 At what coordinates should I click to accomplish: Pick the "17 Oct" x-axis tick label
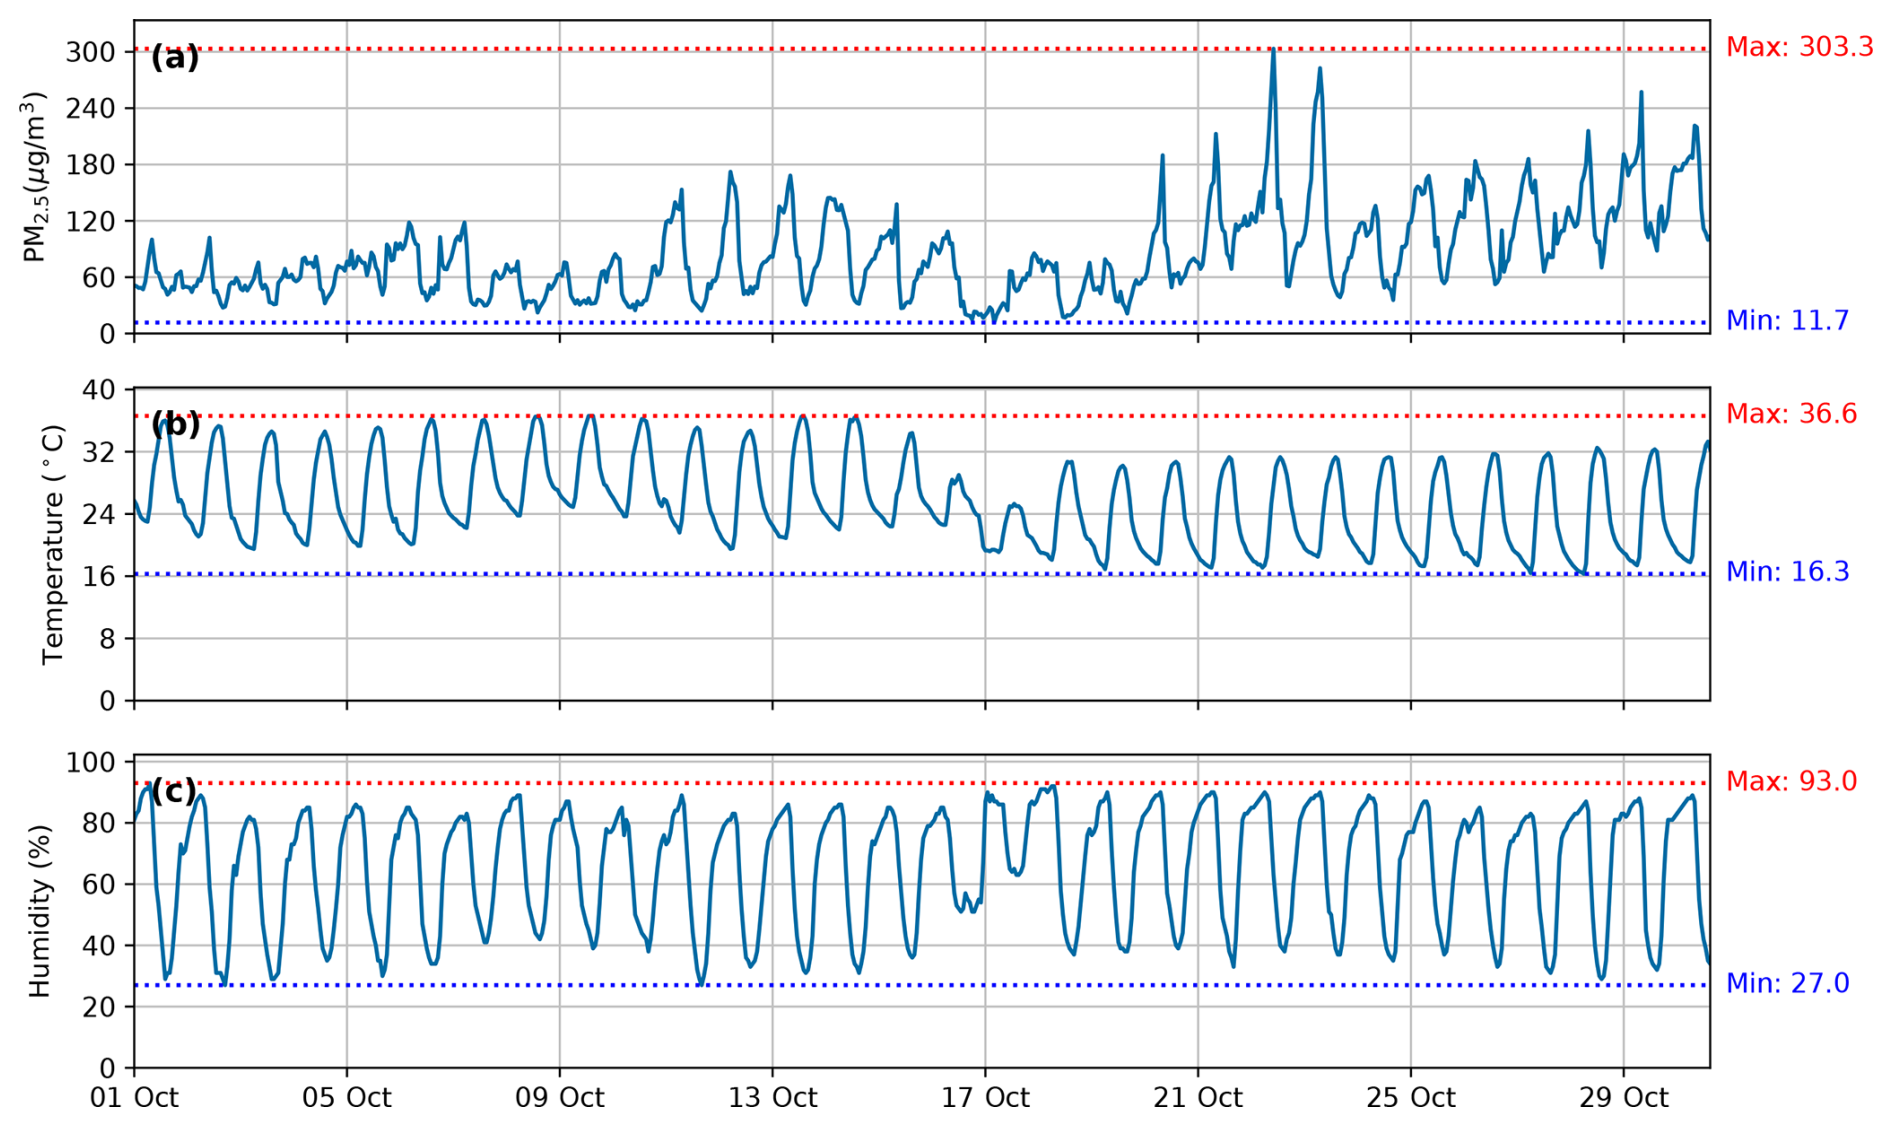985,1098
